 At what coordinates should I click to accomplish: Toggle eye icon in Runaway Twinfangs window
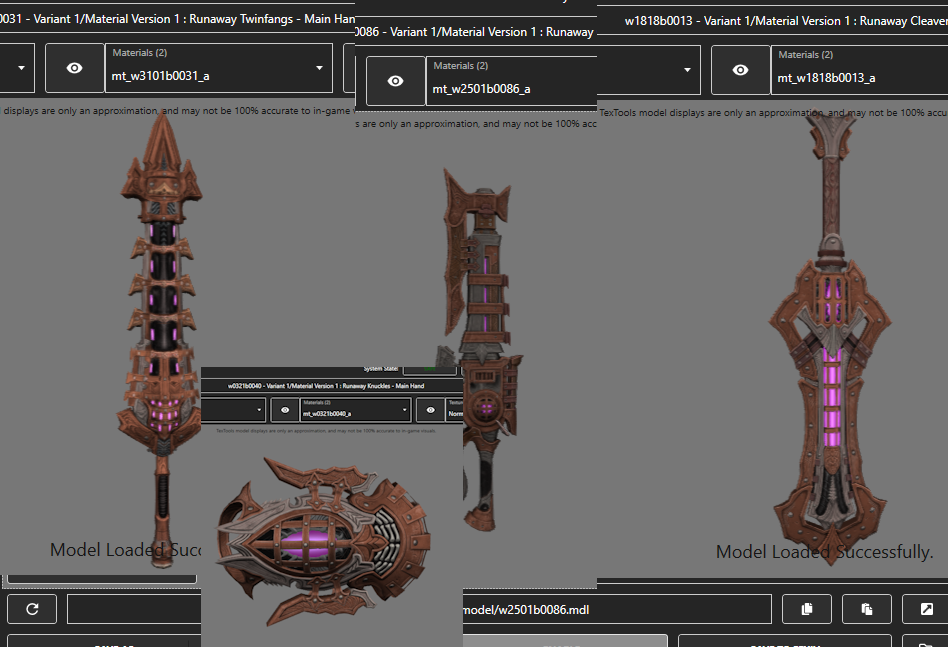pos(74,68)
